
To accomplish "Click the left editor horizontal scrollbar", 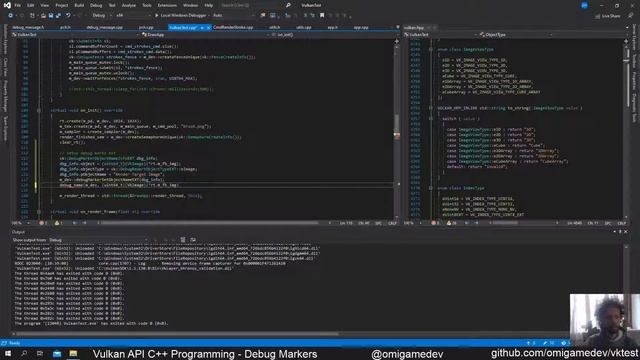I will point(210,223).
